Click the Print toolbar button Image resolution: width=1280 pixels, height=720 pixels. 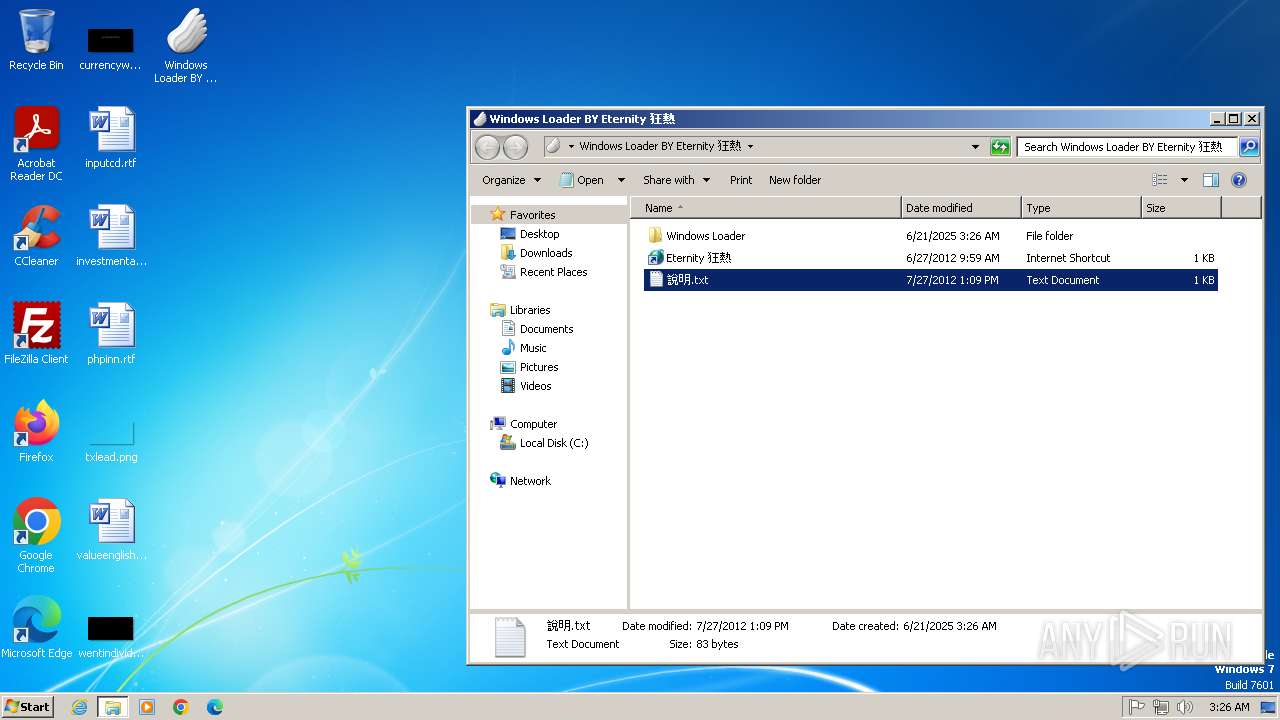pos(741,180)
